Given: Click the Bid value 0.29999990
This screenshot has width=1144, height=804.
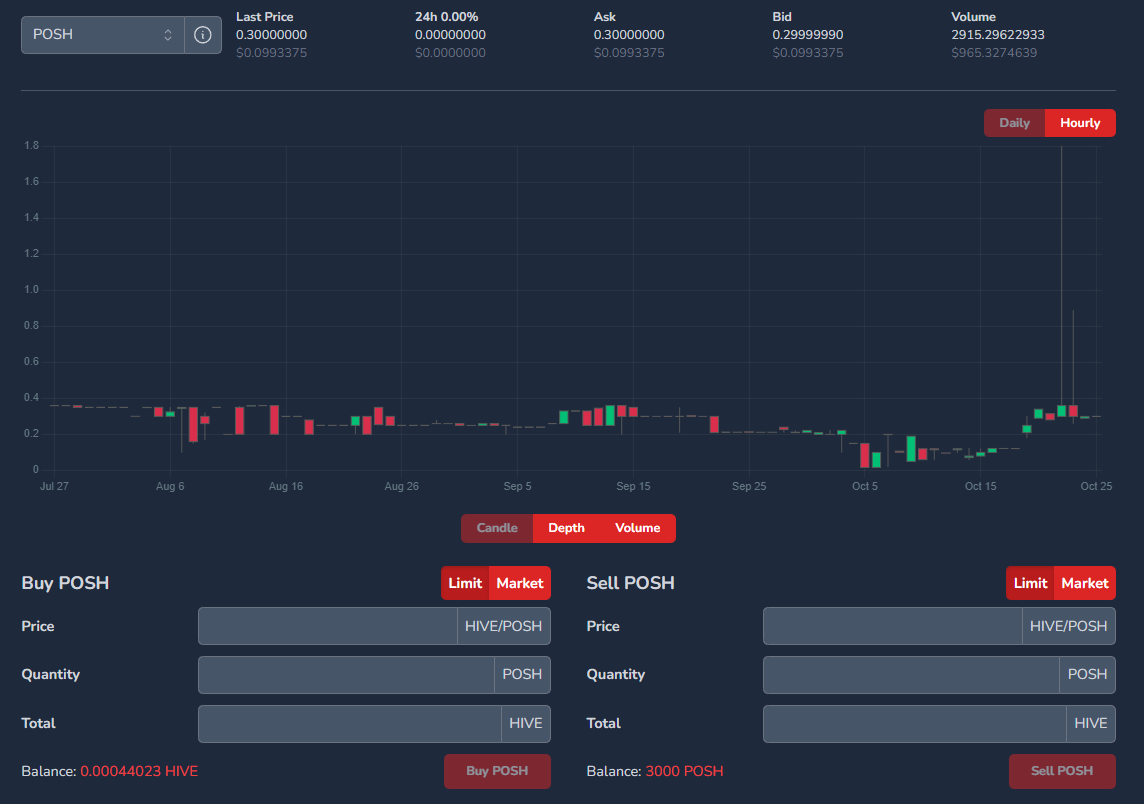Looking at the screenshot, I should pos(808,34).
